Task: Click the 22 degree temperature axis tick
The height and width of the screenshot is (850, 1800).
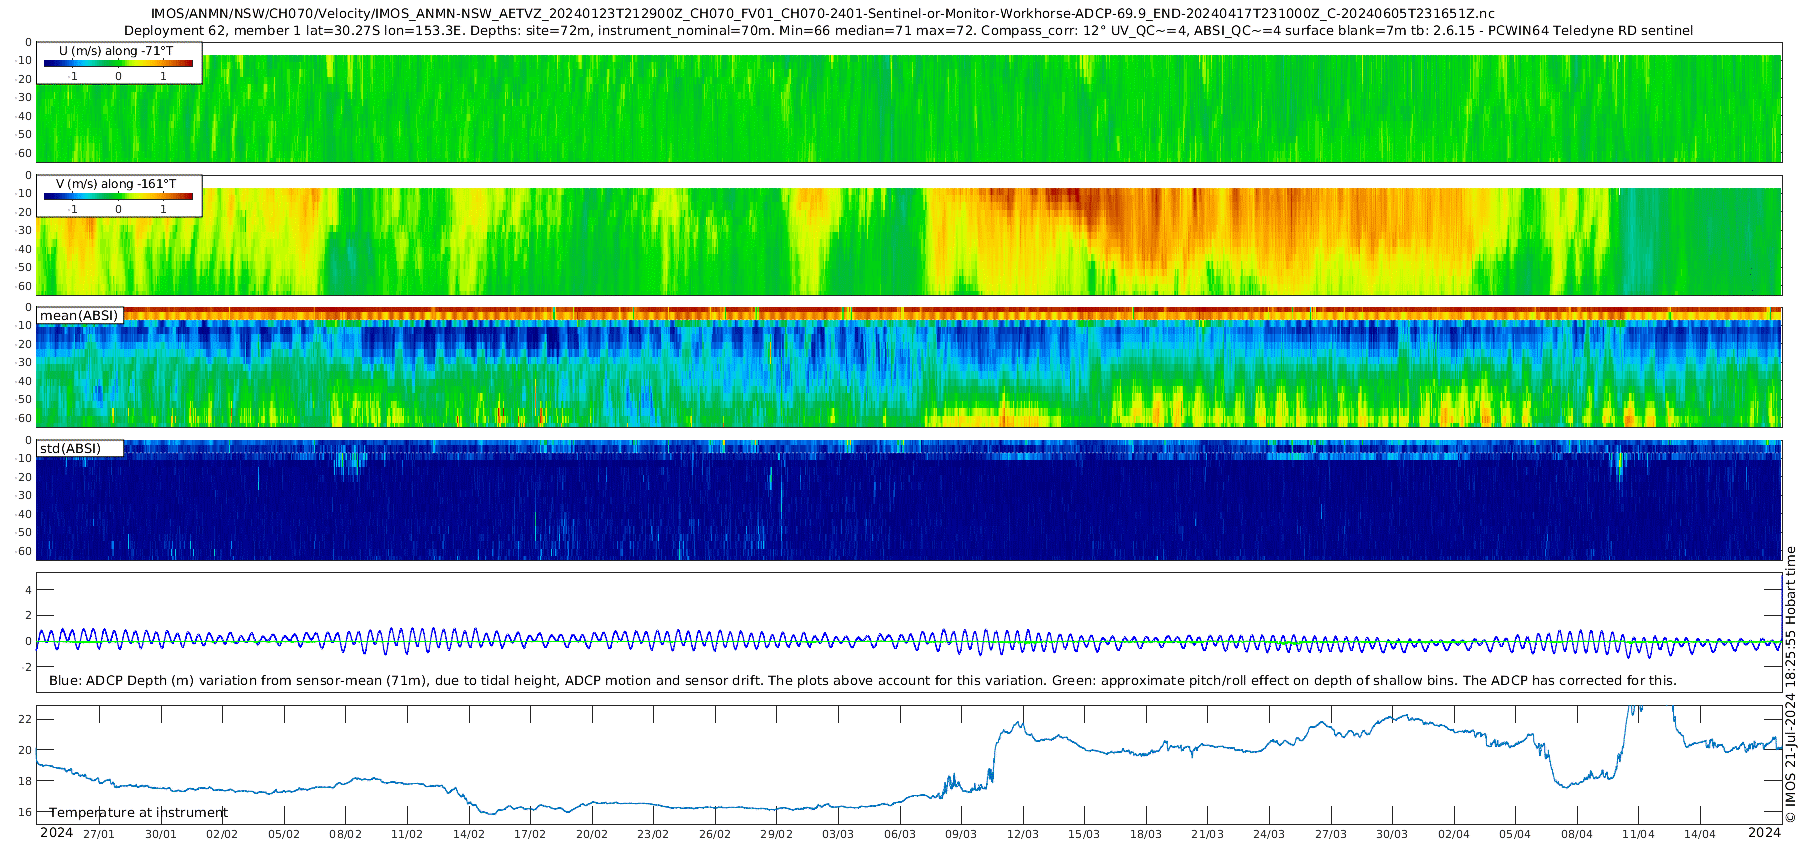Action: [x=26, y=719]
